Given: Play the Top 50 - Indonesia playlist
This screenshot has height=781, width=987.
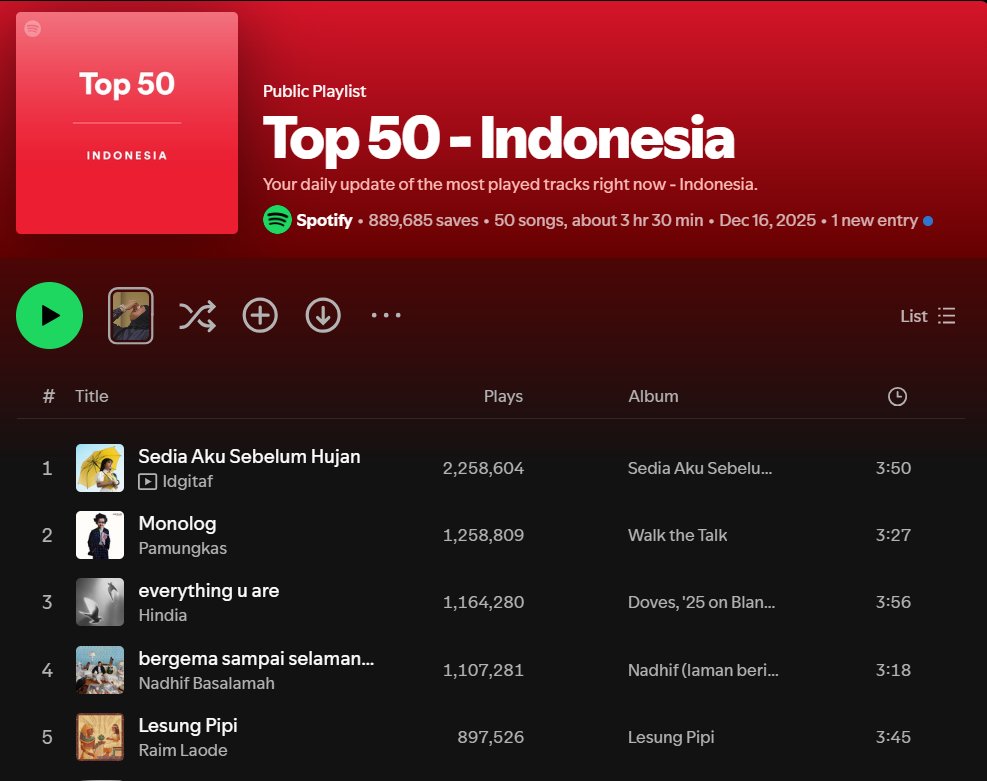Looking at the screenshot, I should click(x=49, y=315).
